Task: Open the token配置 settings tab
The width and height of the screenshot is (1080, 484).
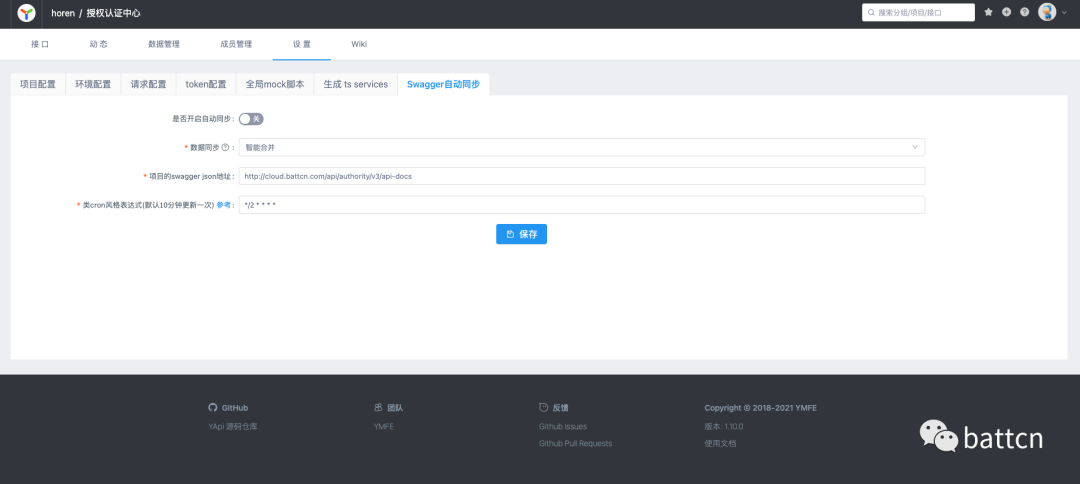Action: (x=206, y=85)
